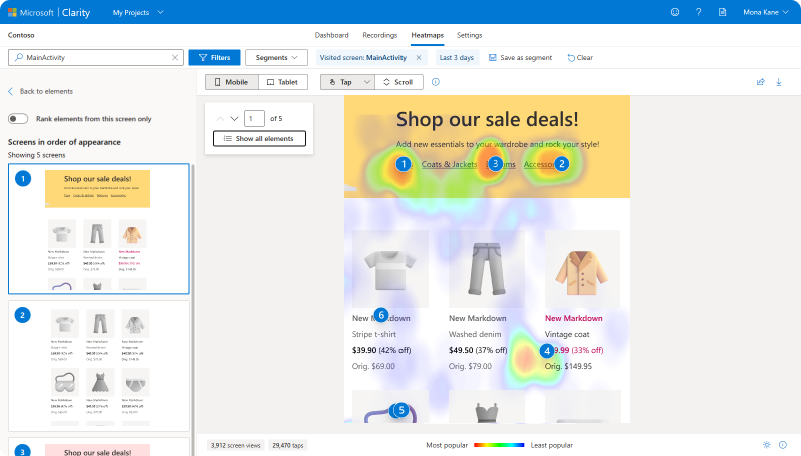This screenshot has width=801, height=456.
Task: Click the feedback smiley icon in header
Action: click(675, 12)
